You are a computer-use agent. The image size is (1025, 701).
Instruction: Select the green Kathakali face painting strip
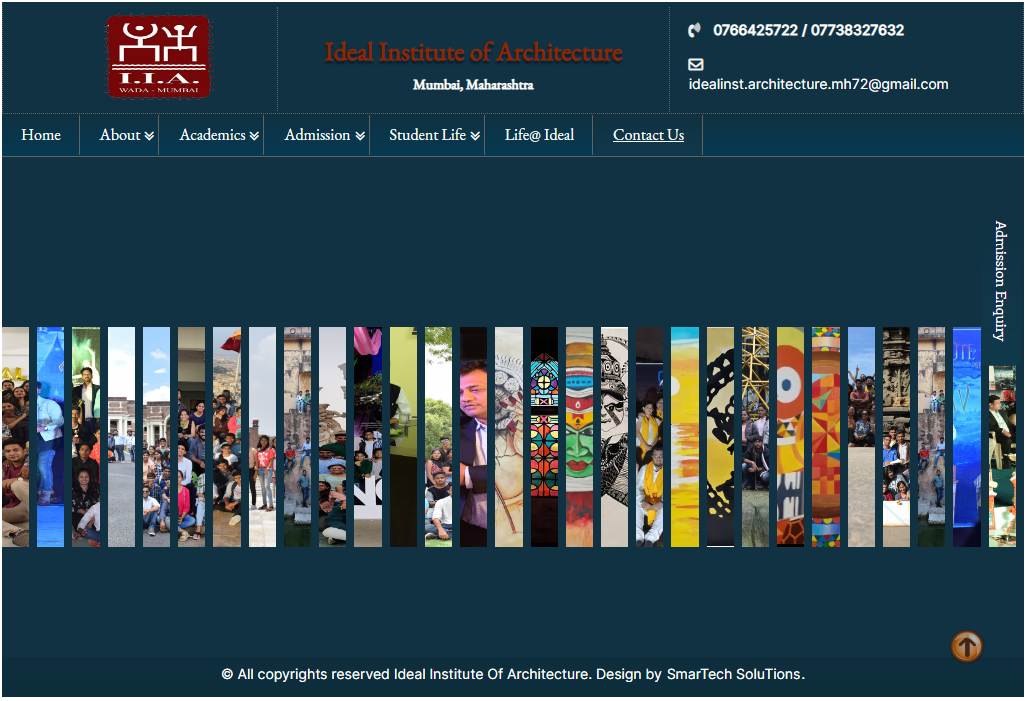coord(579,437)
